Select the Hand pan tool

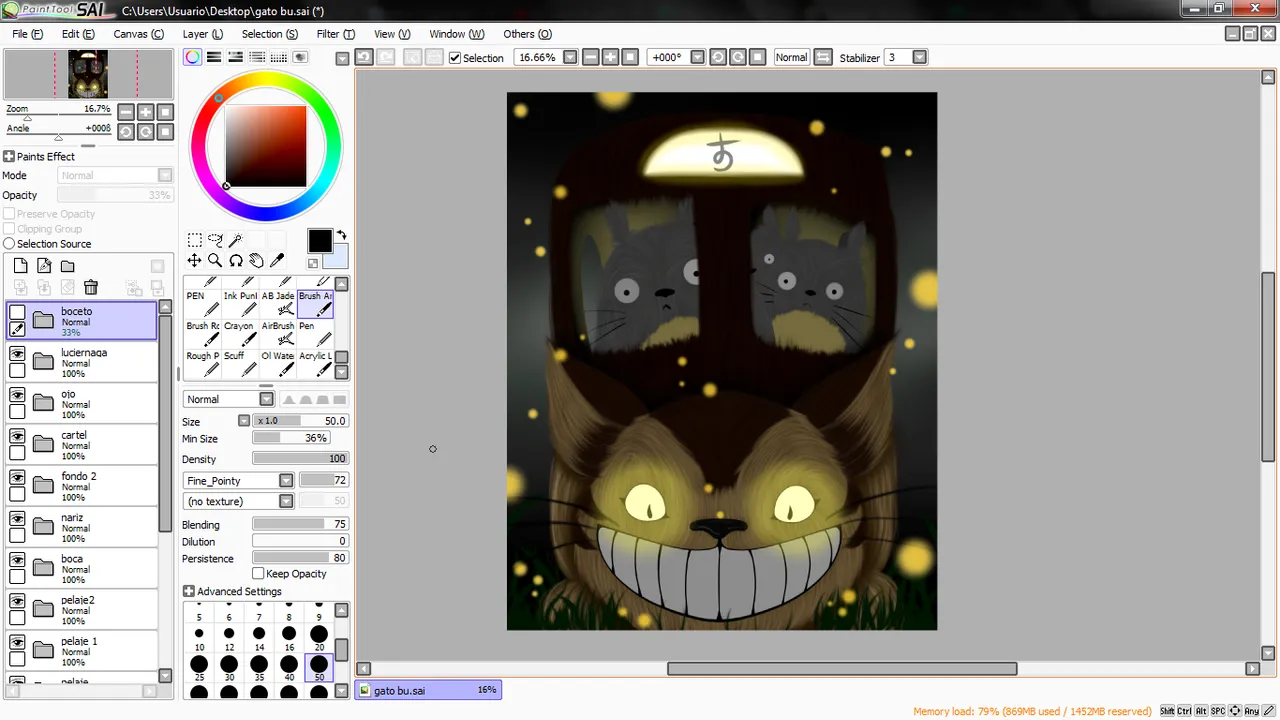256,260
